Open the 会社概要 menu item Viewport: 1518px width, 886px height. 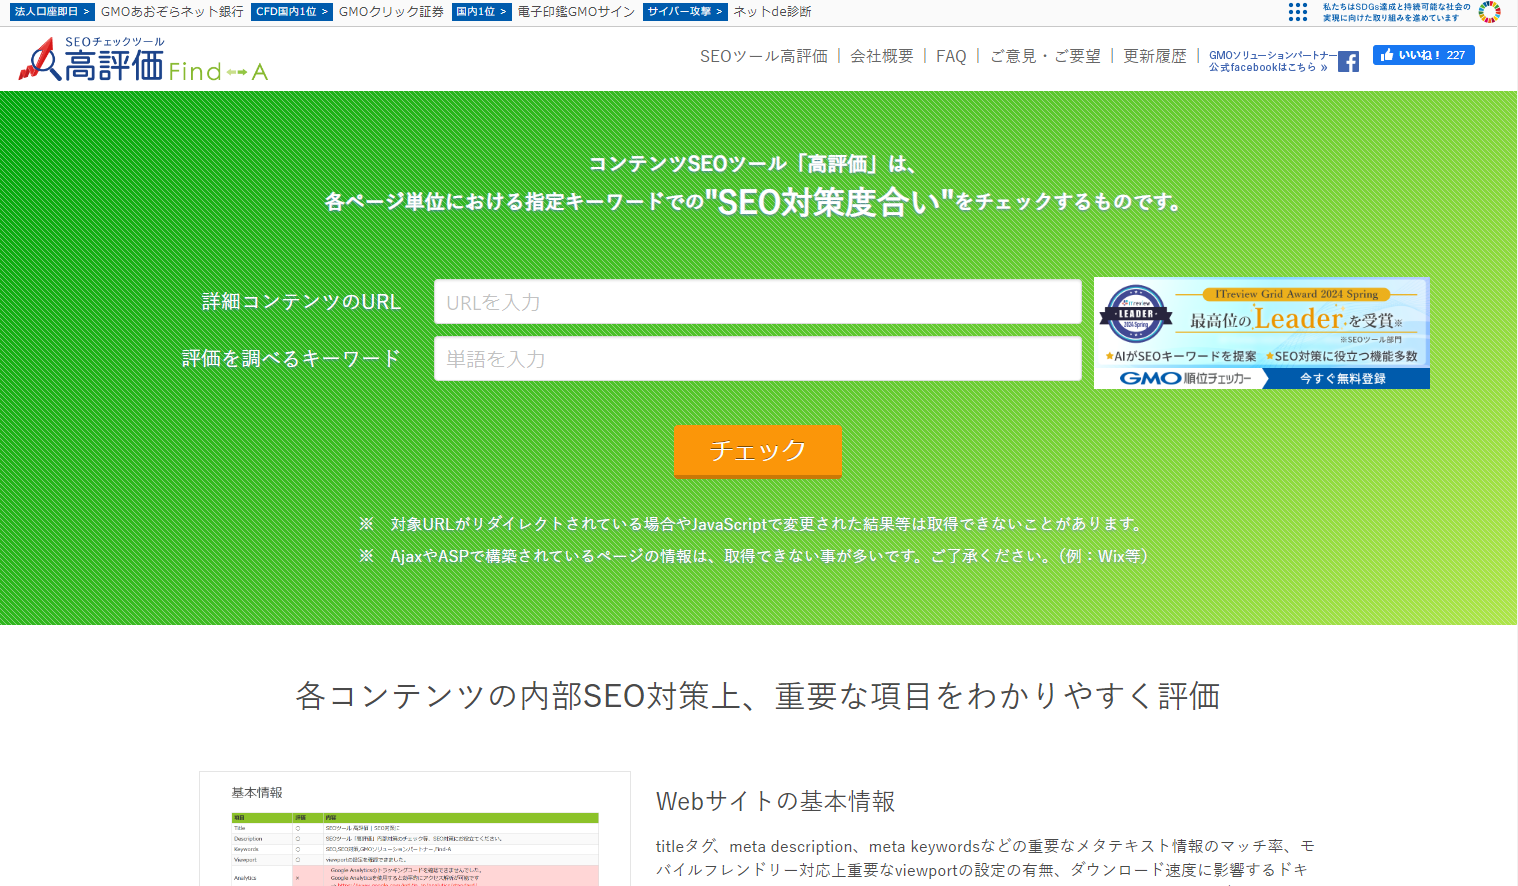pos(882,56)
